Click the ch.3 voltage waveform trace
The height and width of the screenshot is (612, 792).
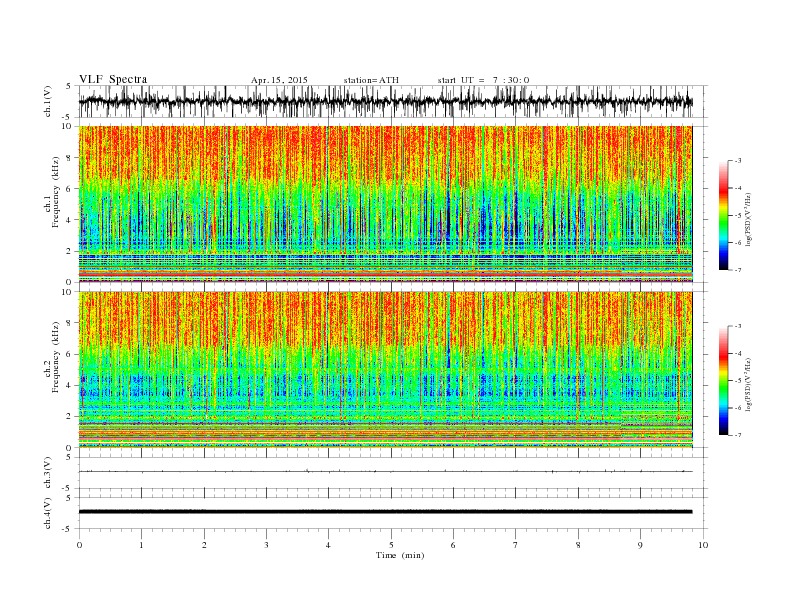coord(385,471)
